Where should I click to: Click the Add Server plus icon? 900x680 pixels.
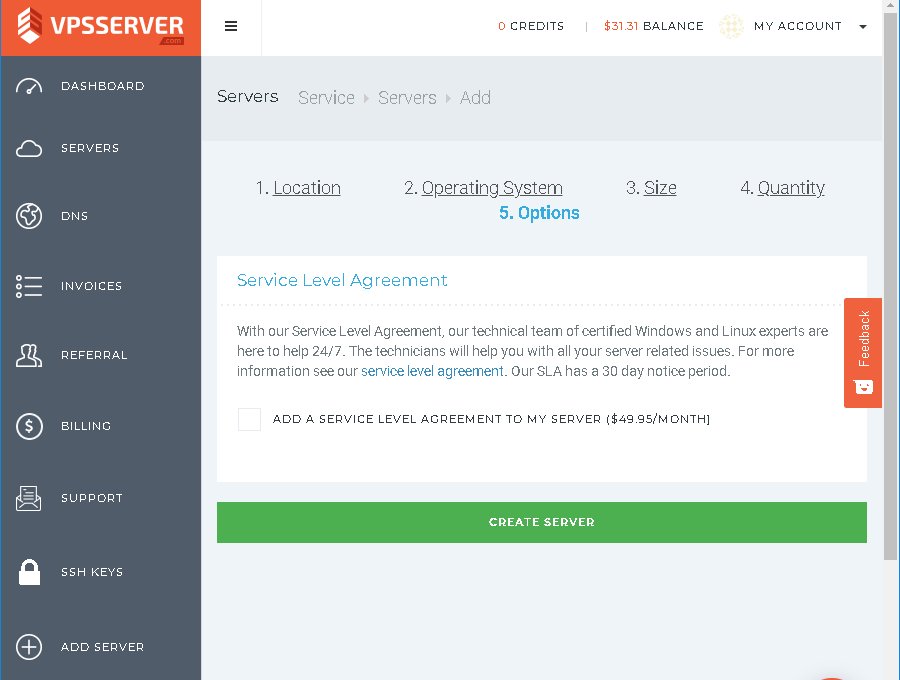(29, 647)
